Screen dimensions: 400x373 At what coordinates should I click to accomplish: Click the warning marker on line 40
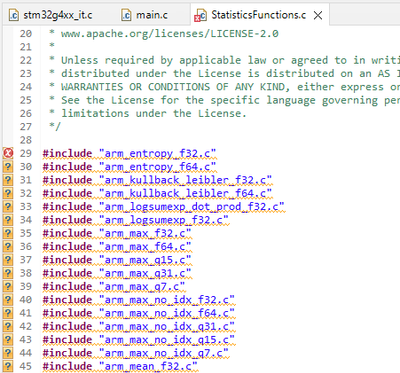8,300
